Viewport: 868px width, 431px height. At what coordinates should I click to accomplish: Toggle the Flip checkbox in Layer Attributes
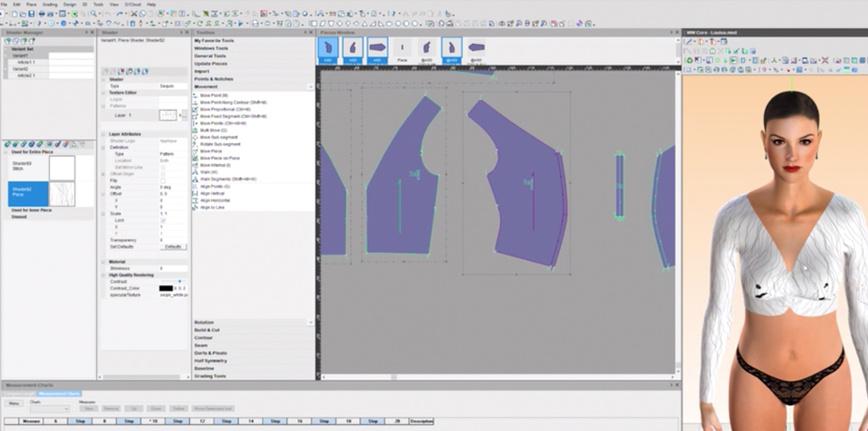coord(162,180)
